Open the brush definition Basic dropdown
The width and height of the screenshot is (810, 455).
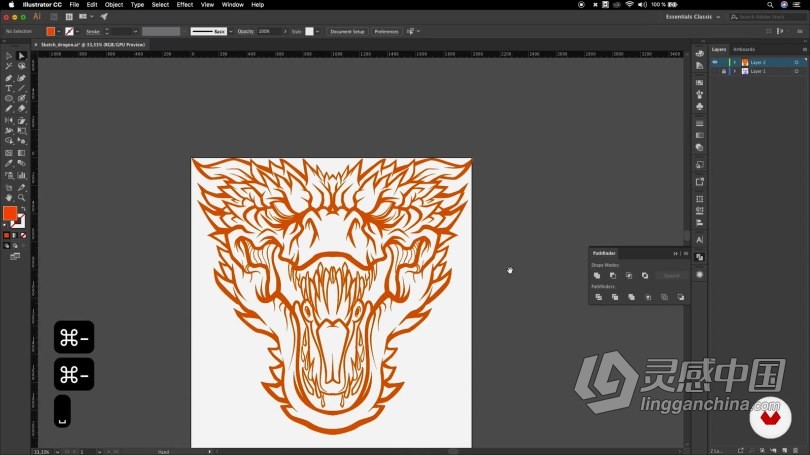point(230,32)
